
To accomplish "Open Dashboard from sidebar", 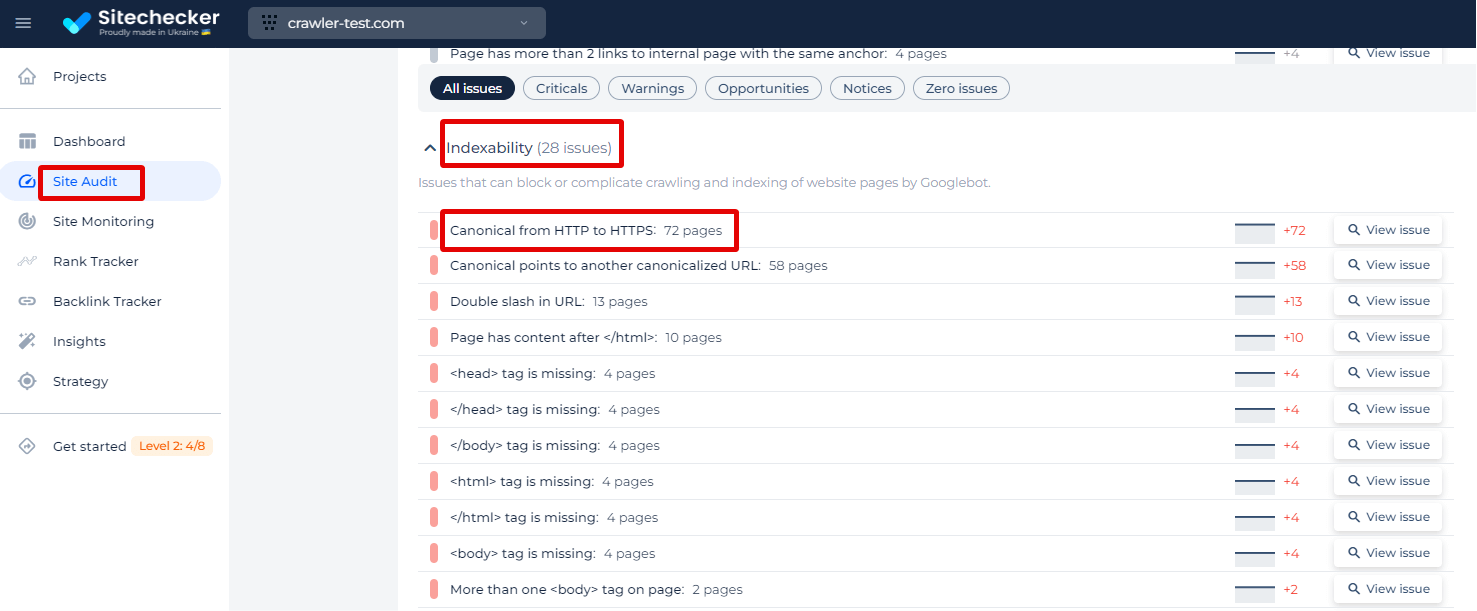I will pyautogui.click(x=89, y=141).
